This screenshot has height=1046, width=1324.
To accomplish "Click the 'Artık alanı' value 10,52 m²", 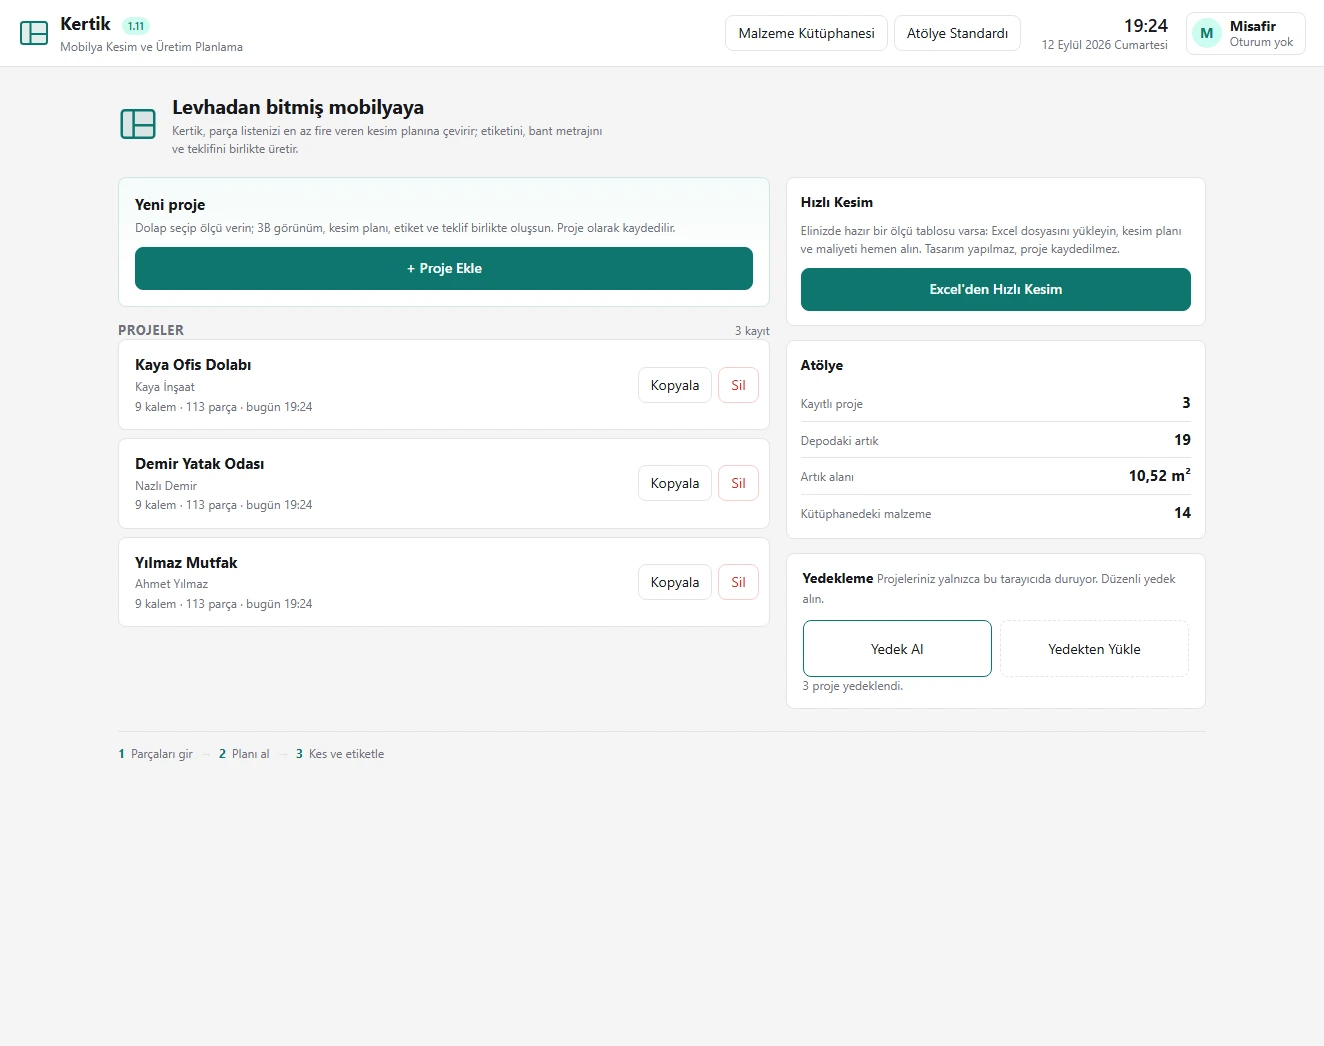I will pyautogui.click(x=1160, y=476).
